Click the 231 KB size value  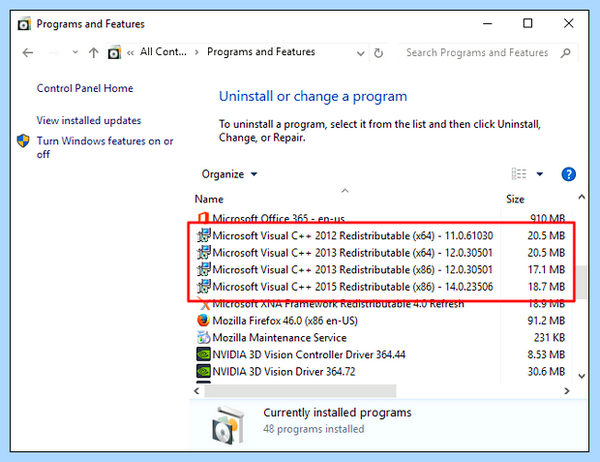(x=549, y=338)
